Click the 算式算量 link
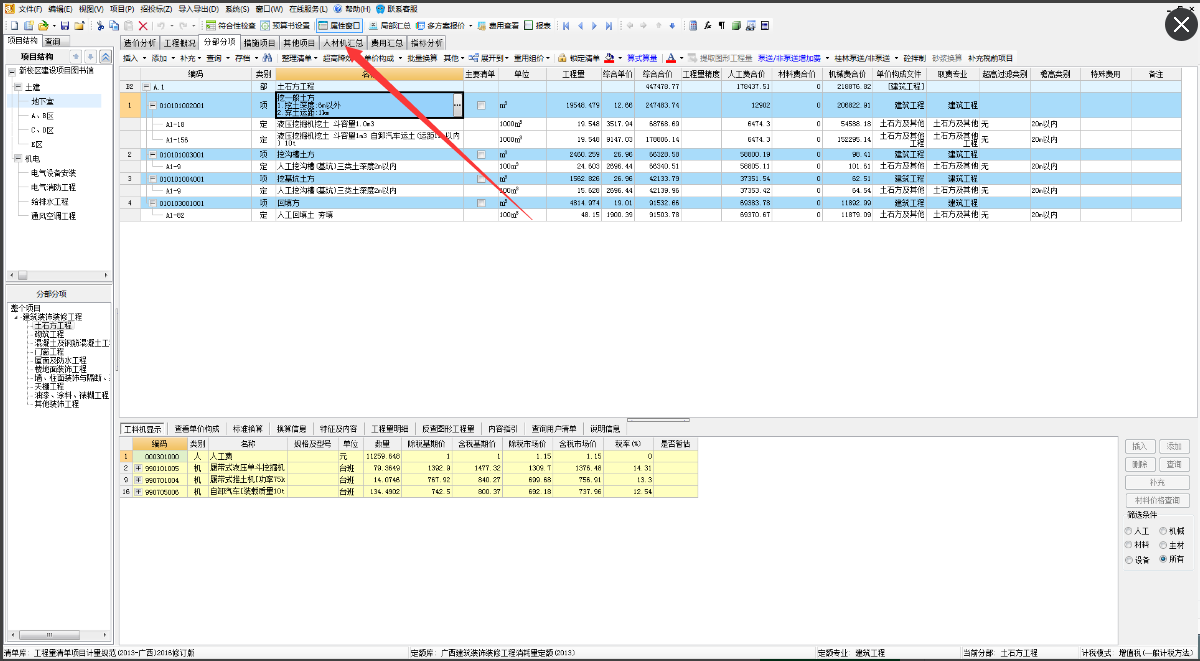The image size is (1200, 661). [642, 58]
